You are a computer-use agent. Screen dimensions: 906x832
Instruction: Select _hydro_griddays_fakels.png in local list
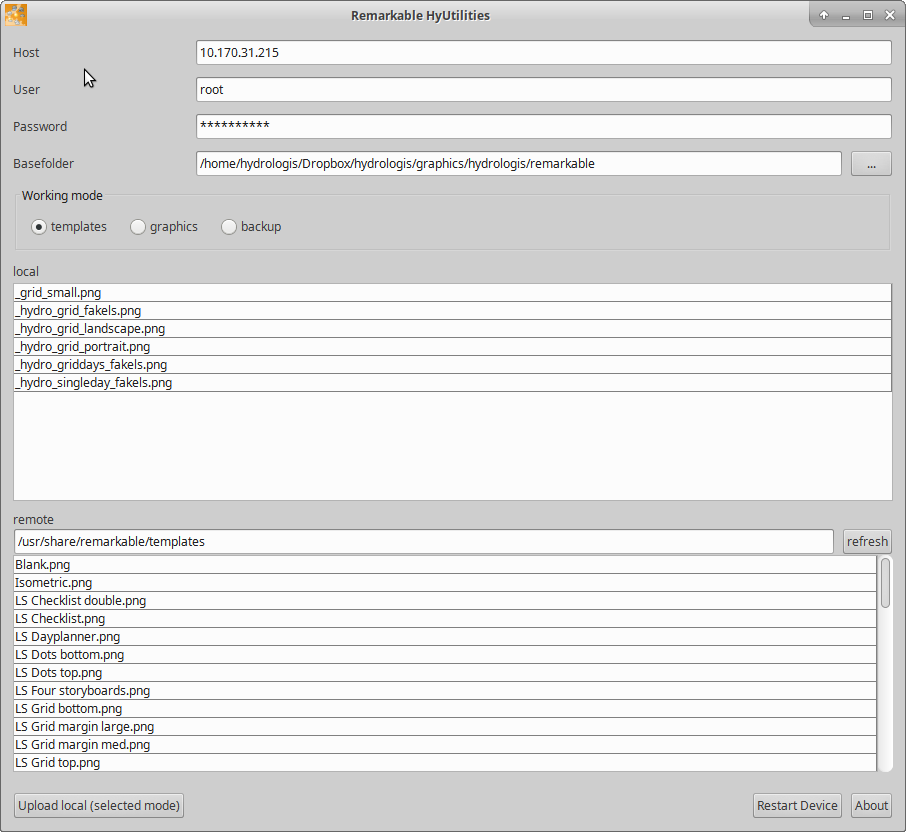452,365
